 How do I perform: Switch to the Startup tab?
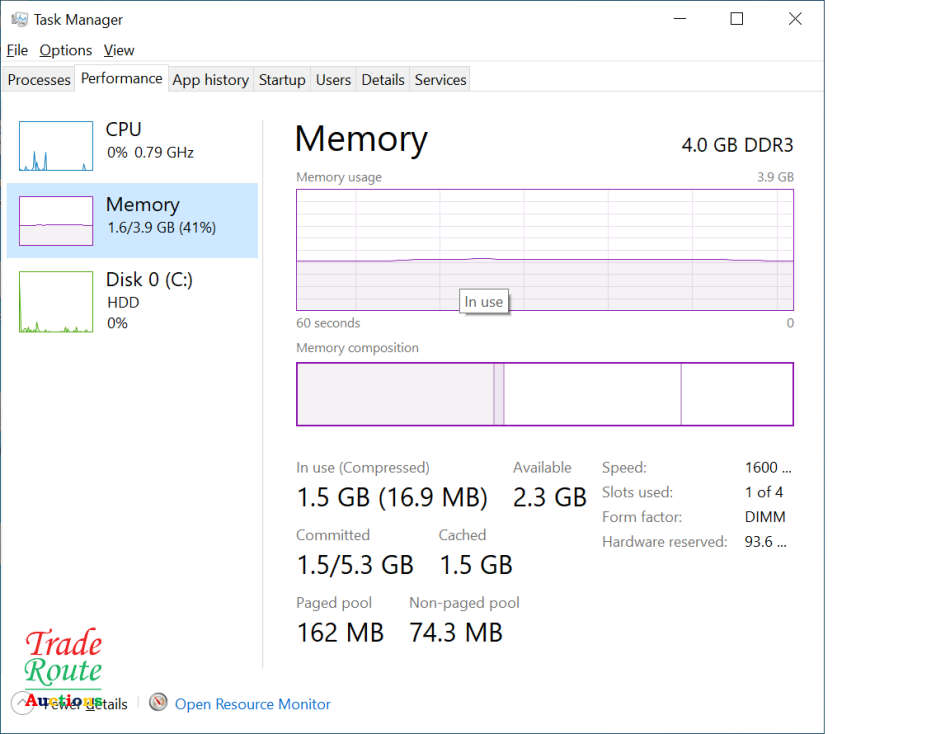click(282, 80)
